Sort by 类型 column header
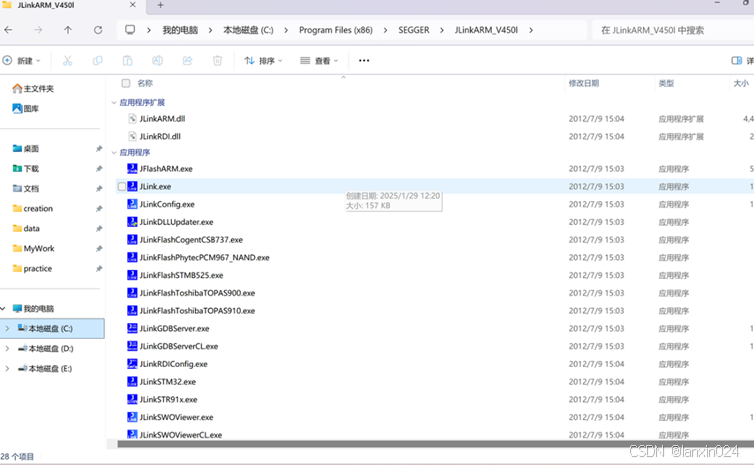Viewport: 754px width, 465px height. pyautogui.click(x=666, y=83)
